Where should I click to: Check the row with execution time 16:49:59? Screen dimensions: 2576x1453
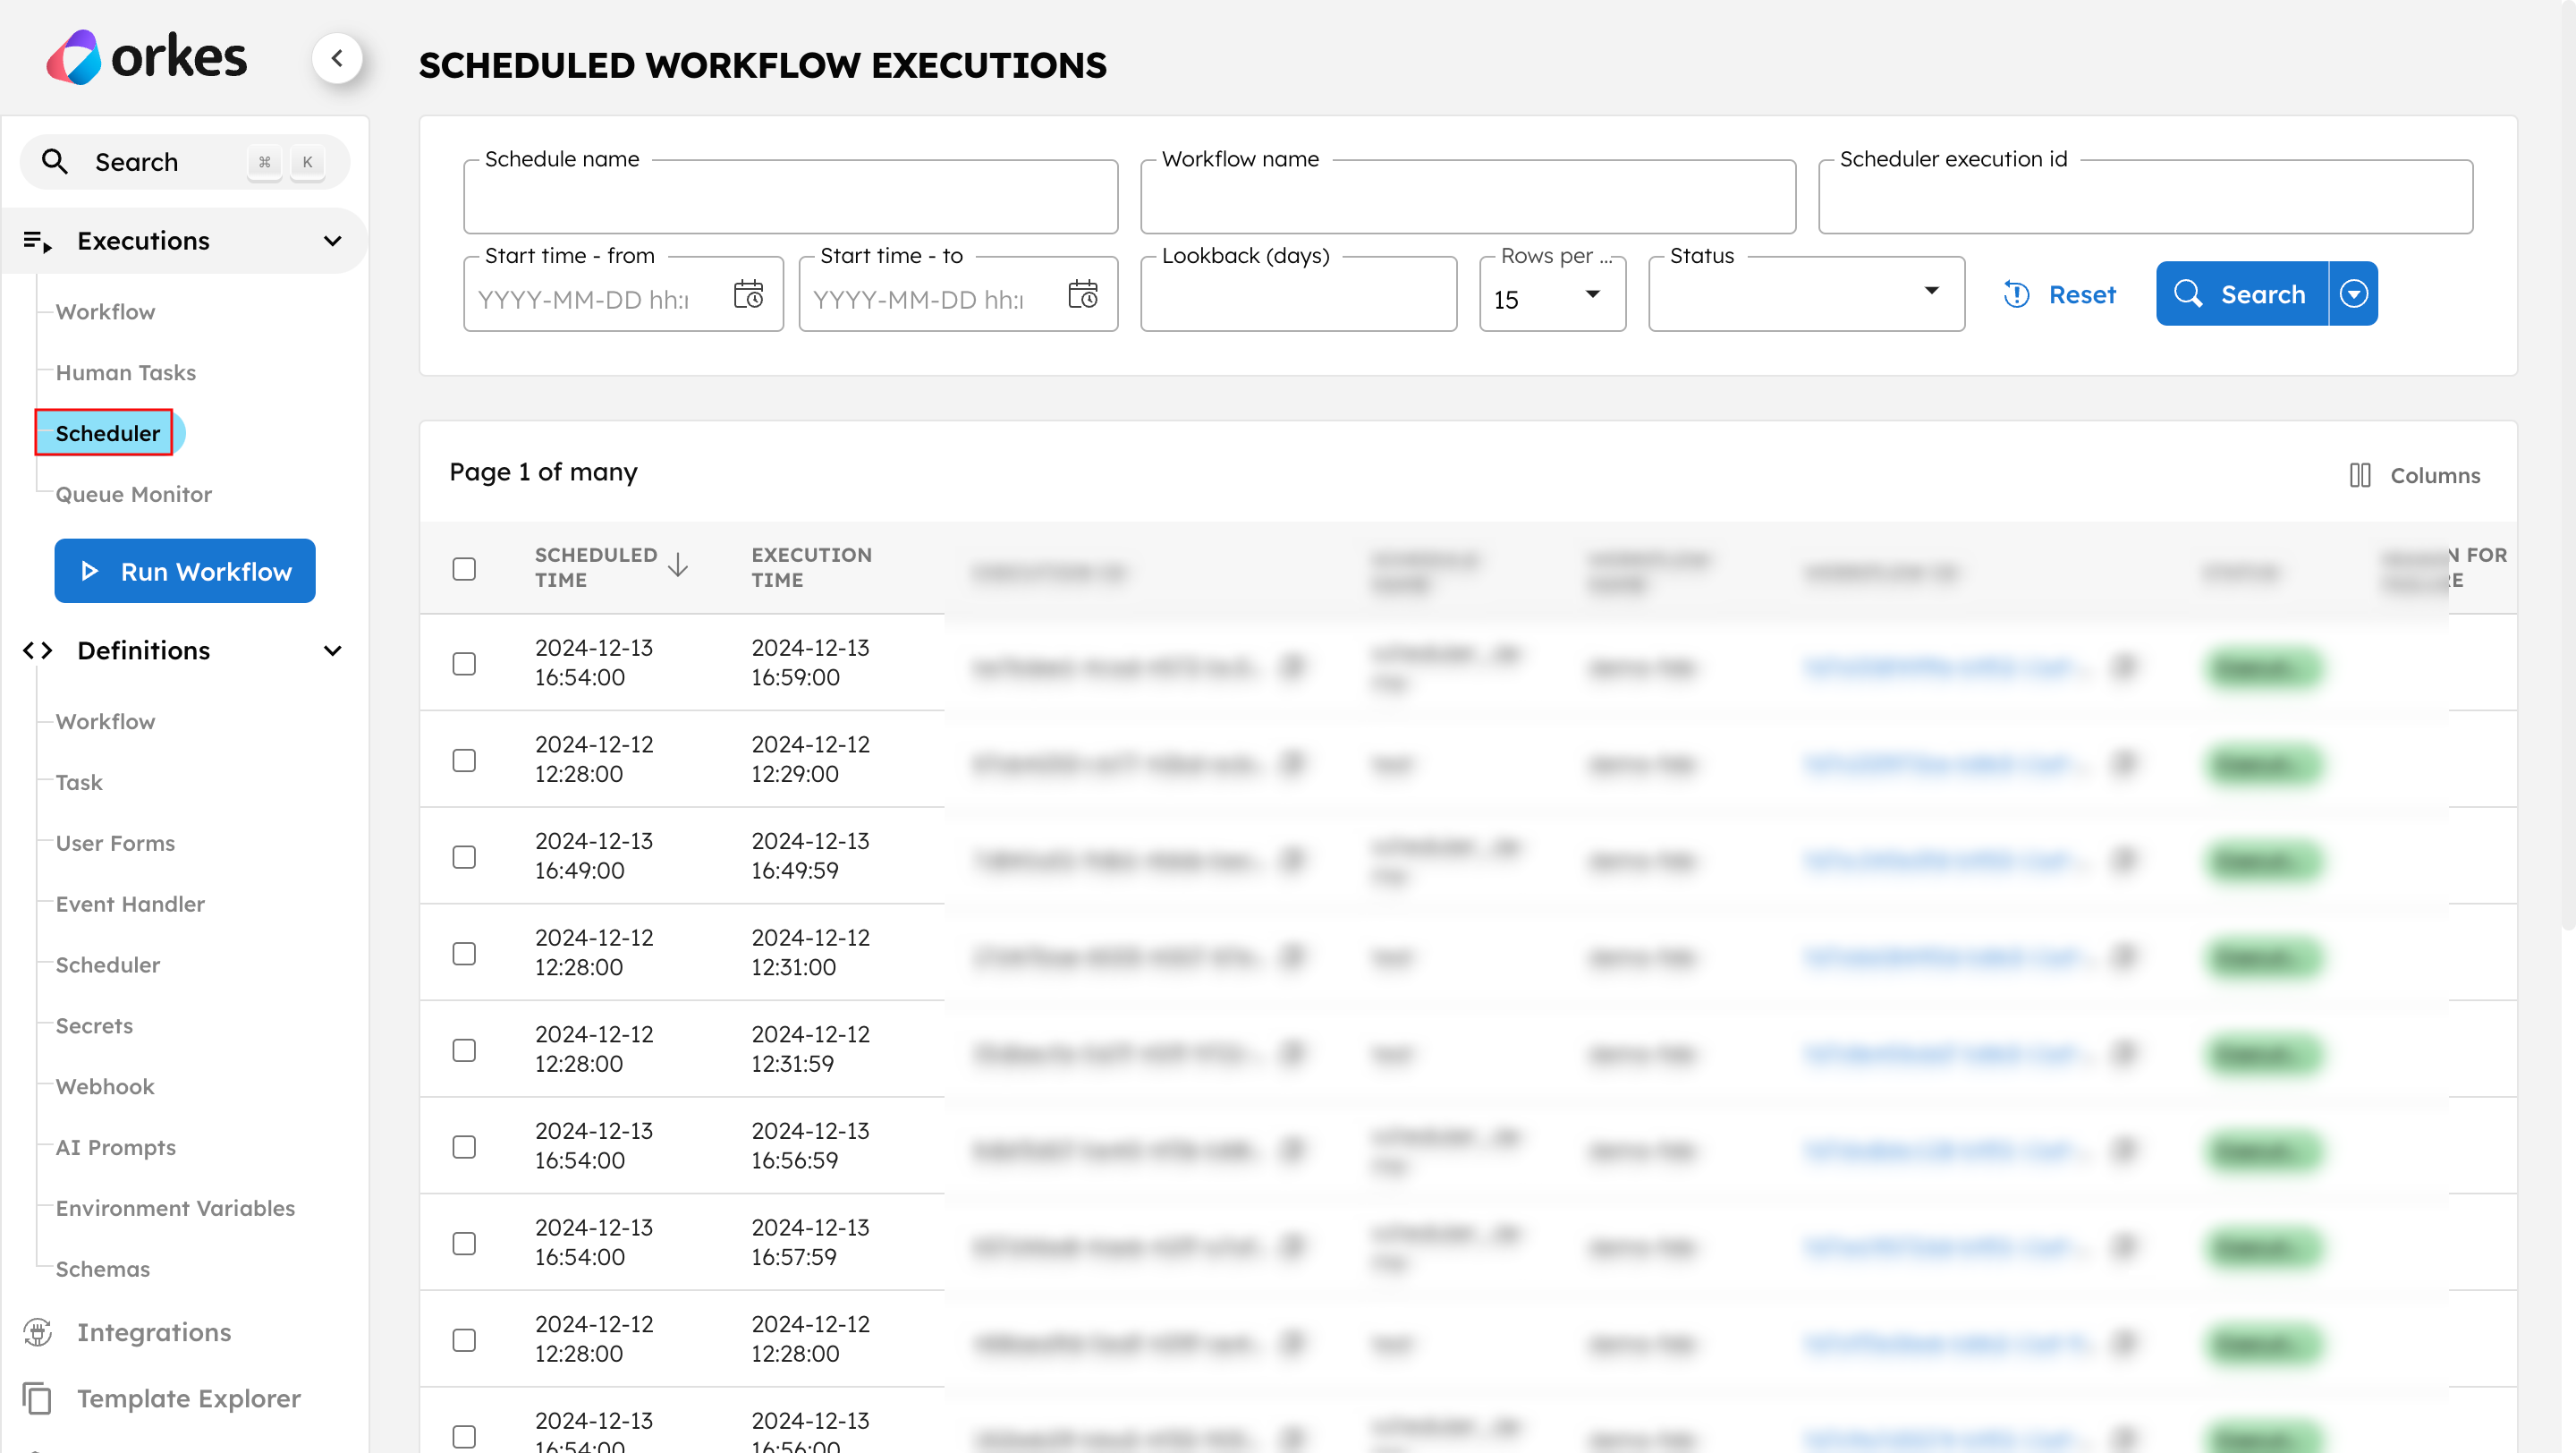coord(464,857)
